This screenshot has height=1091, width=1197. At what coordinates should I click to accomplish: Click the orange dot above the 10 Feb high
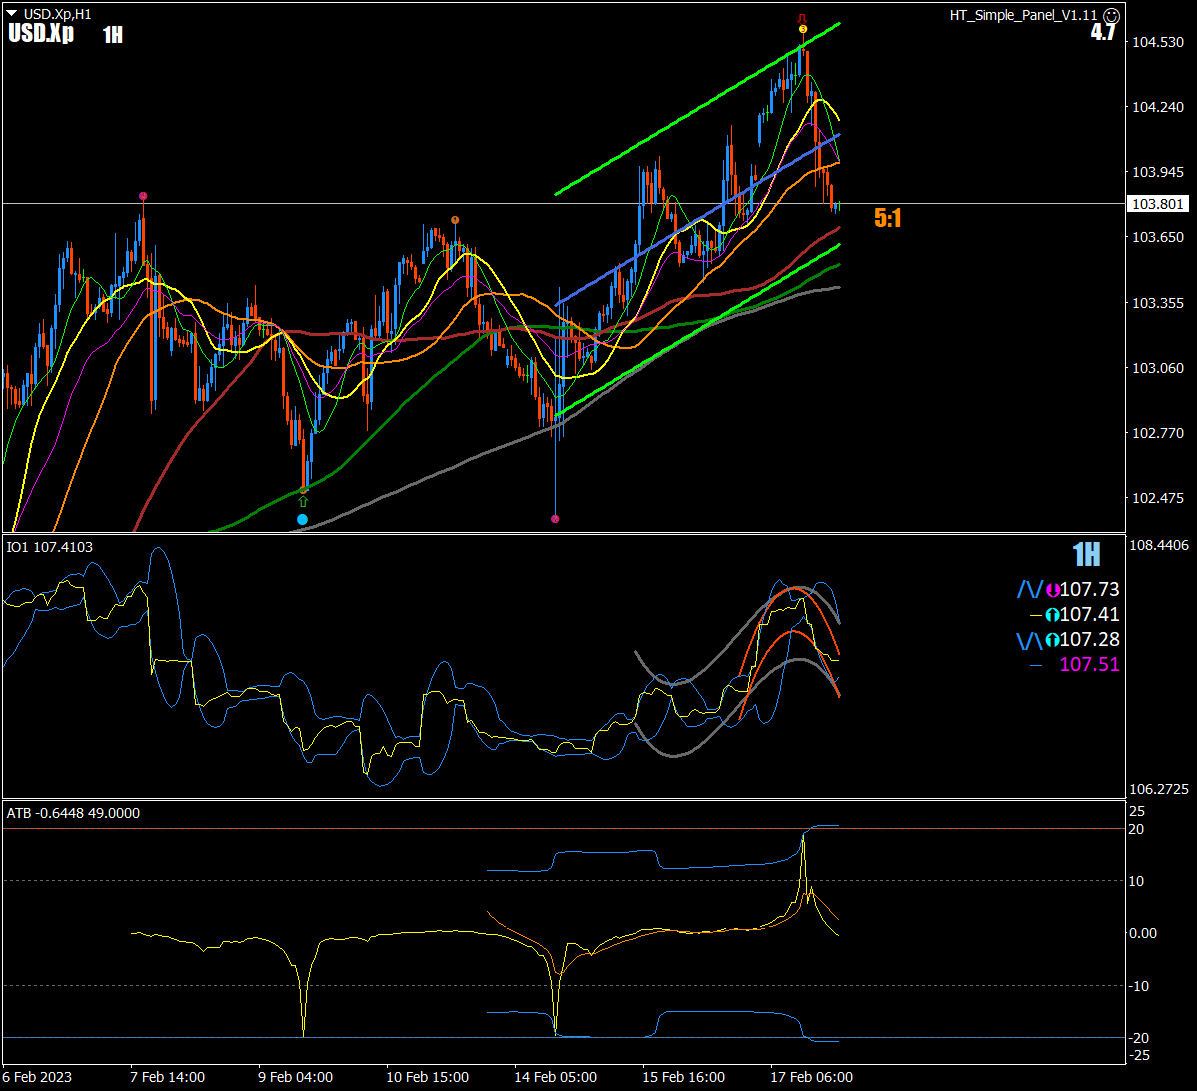[455, 220]
